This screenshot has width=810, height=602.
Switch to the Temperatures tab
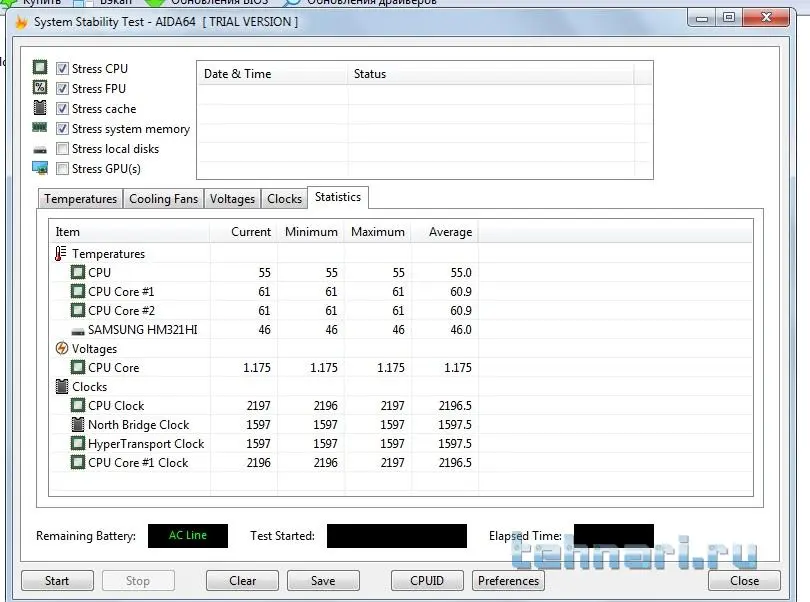click(x=81, y=199)
